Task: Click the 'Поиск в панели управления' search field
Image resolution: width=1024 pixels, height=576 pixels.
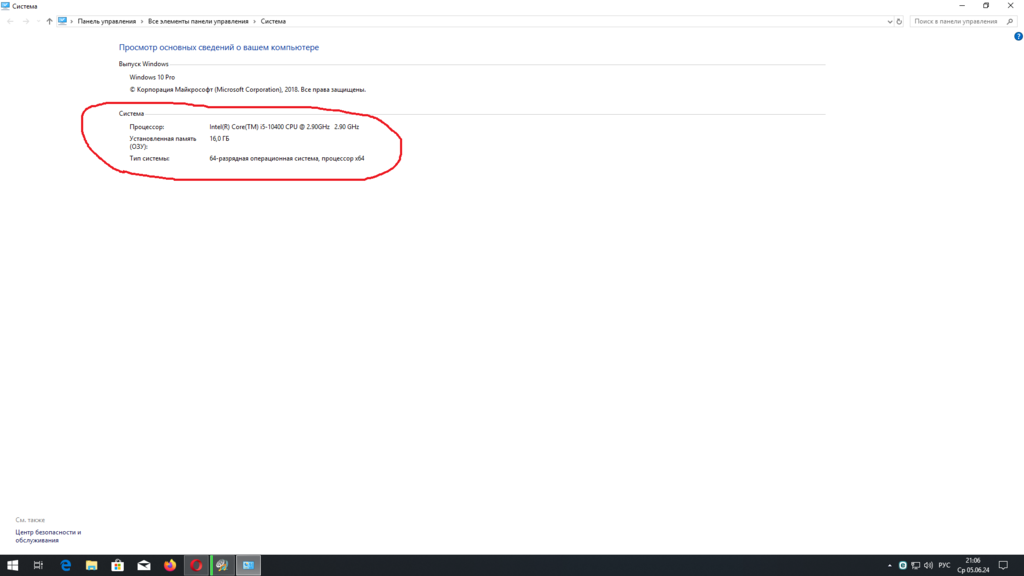Action: coord(955,21)
